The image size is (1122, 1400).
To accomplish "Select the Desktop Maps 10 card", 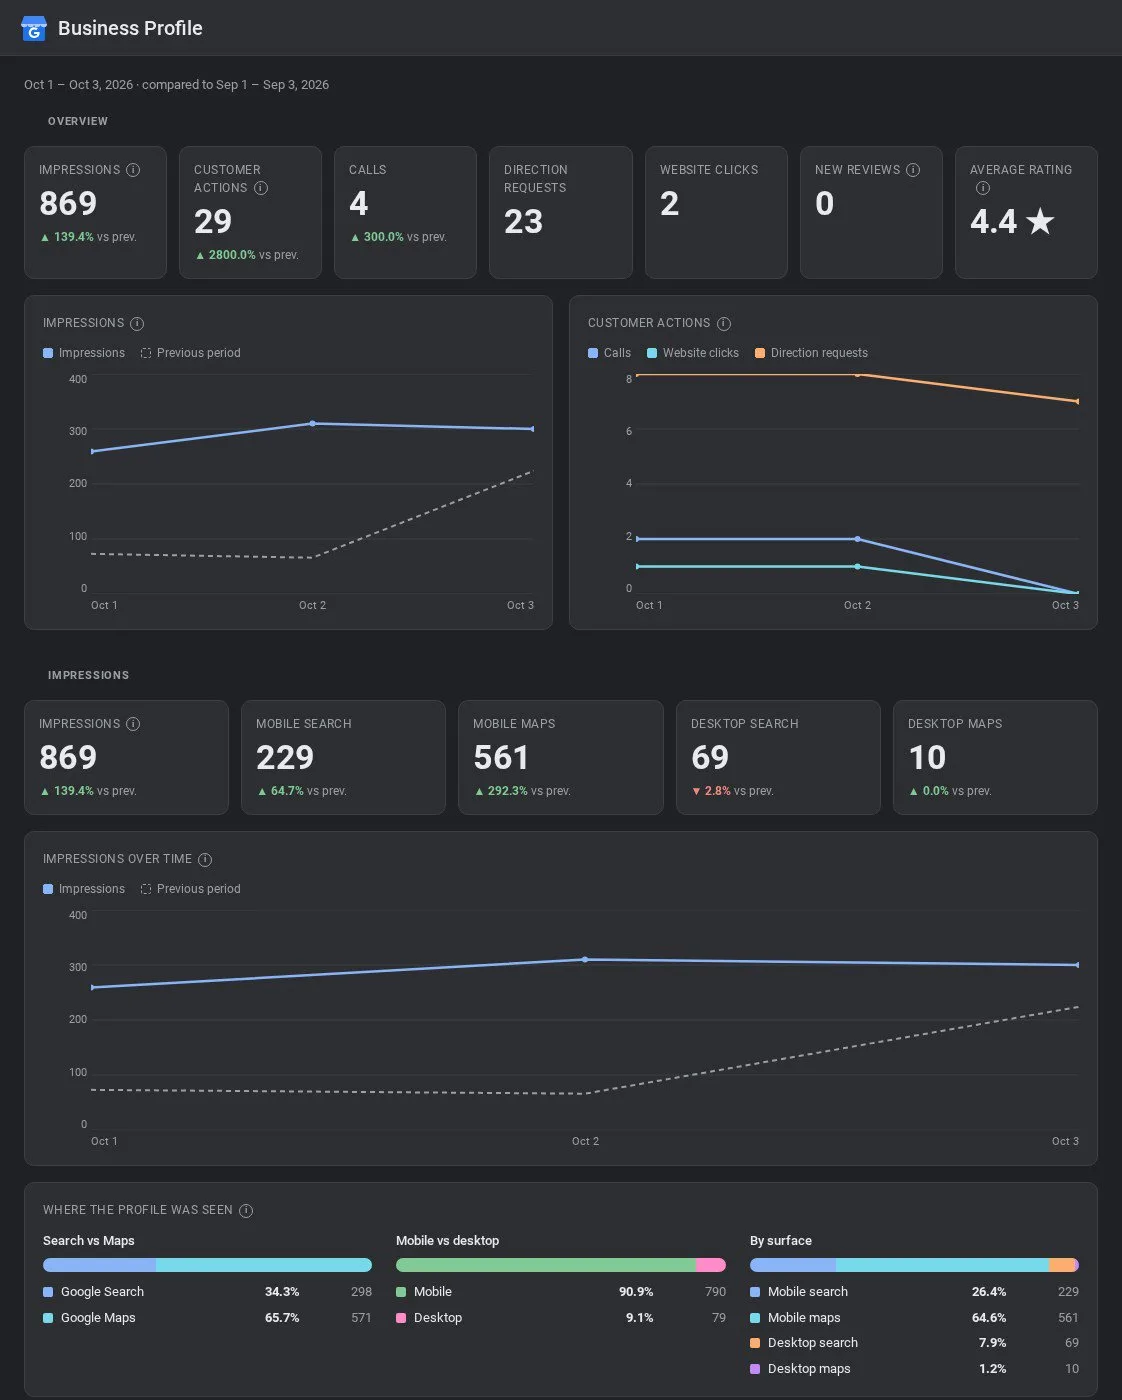I will coord(995,757).
